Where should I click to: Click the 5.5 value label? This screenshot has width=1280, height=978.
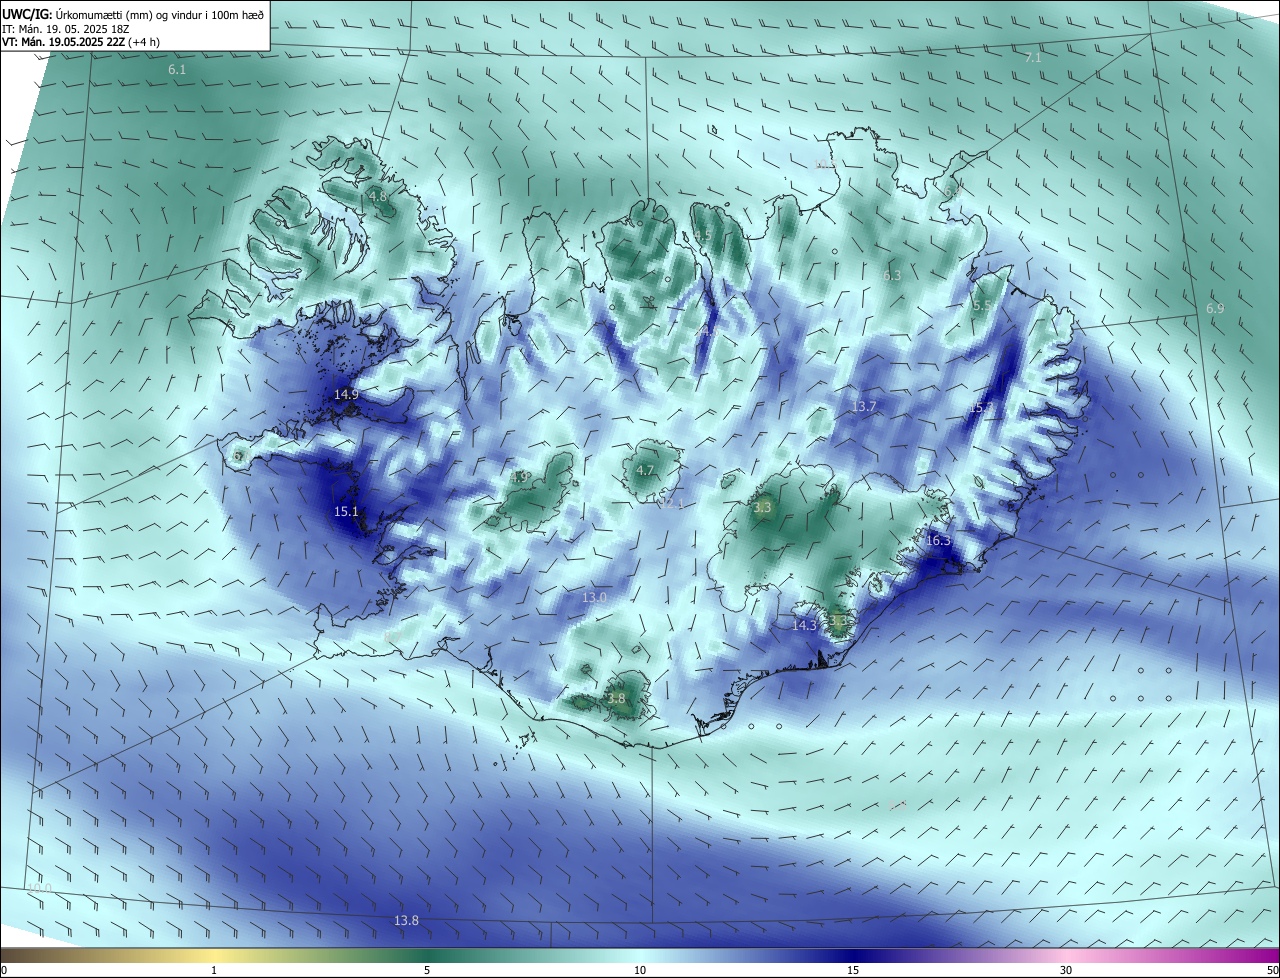pyautogui.click(x=983, y=307)
